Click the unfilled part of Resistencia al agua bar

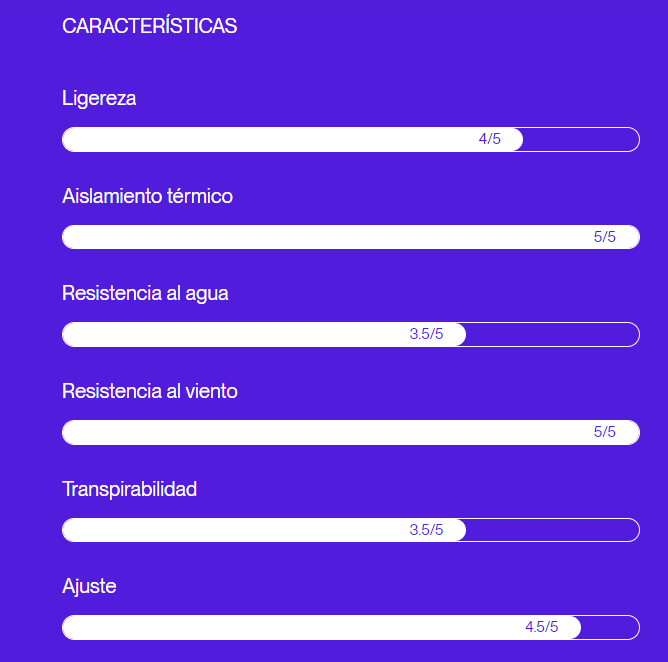tap(552, 335)
